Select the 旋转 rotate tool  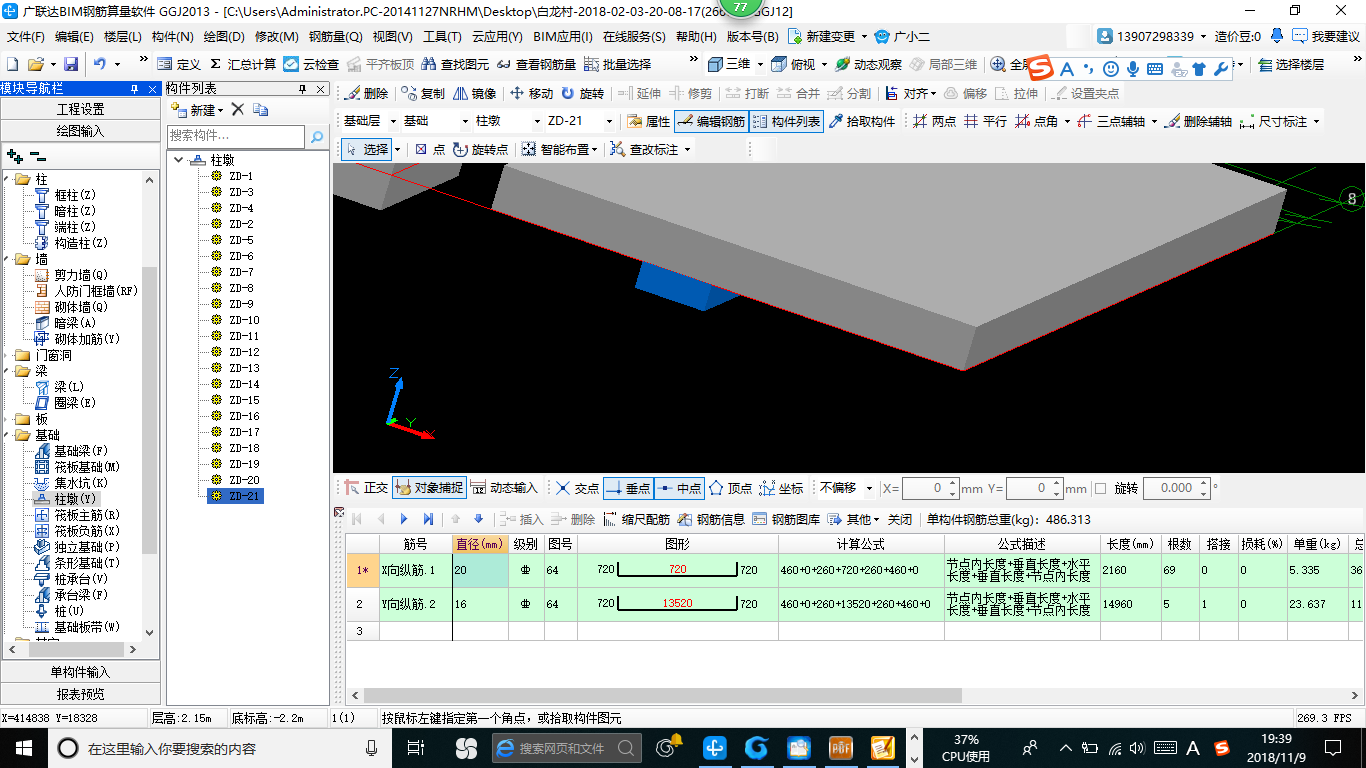[582, 93]
